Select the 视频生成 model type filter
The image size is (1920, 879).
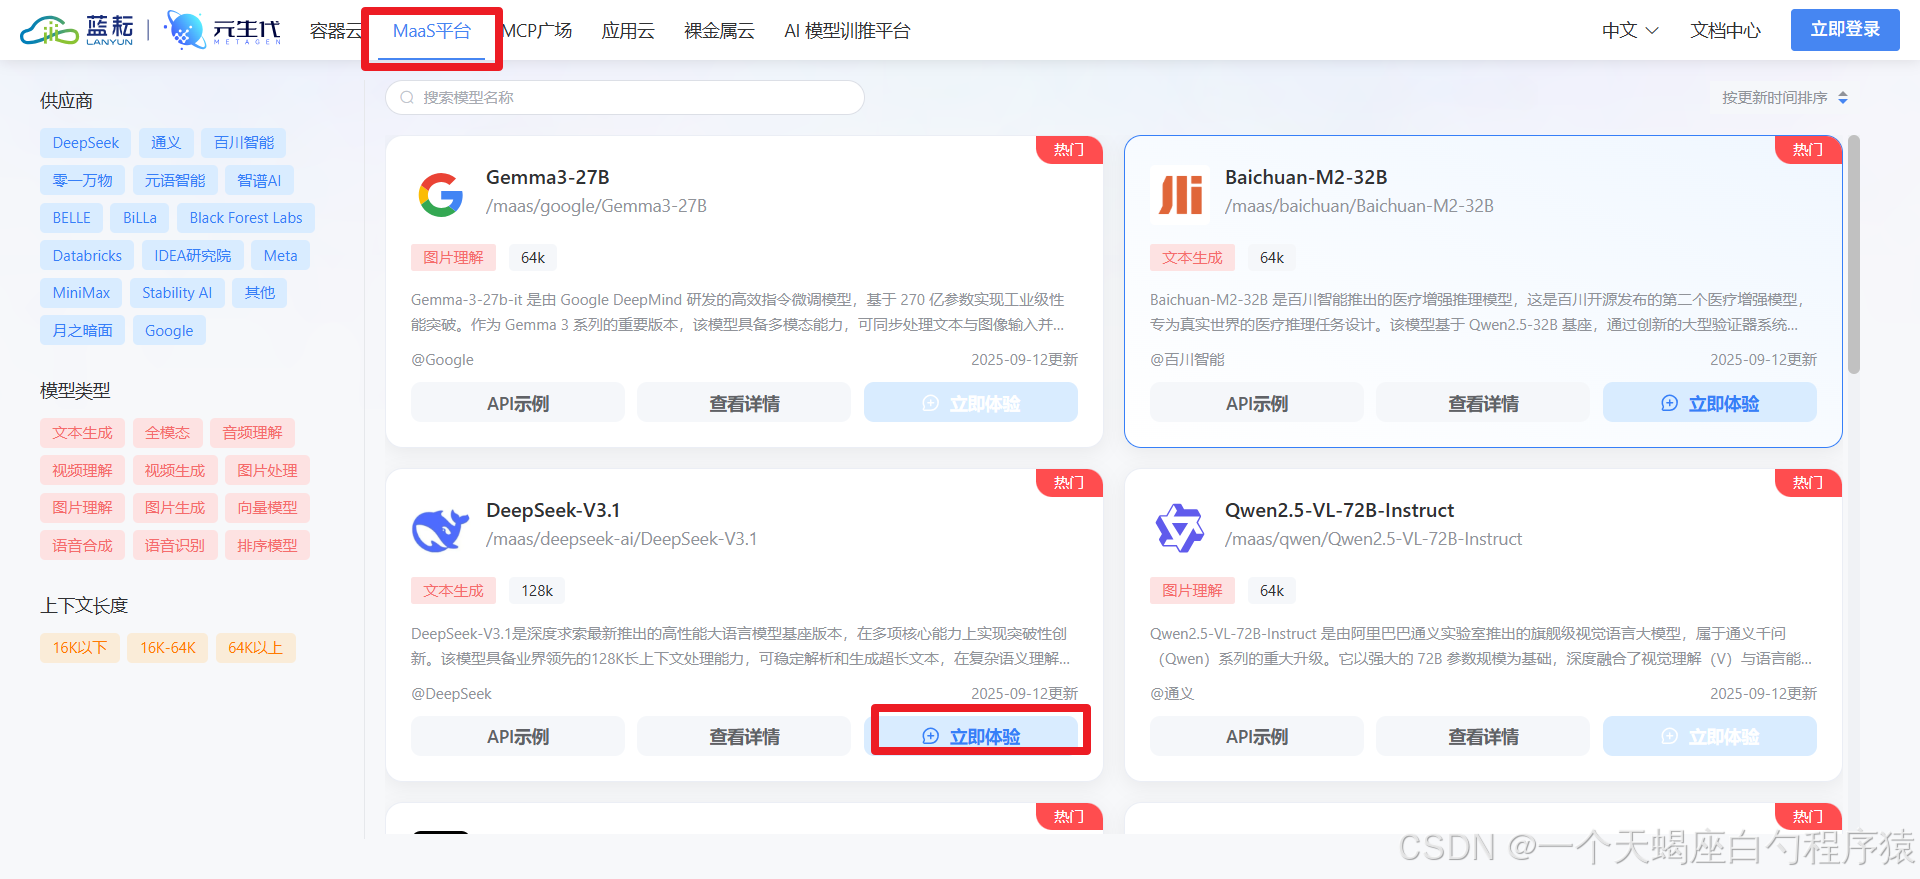pos(175,471)
